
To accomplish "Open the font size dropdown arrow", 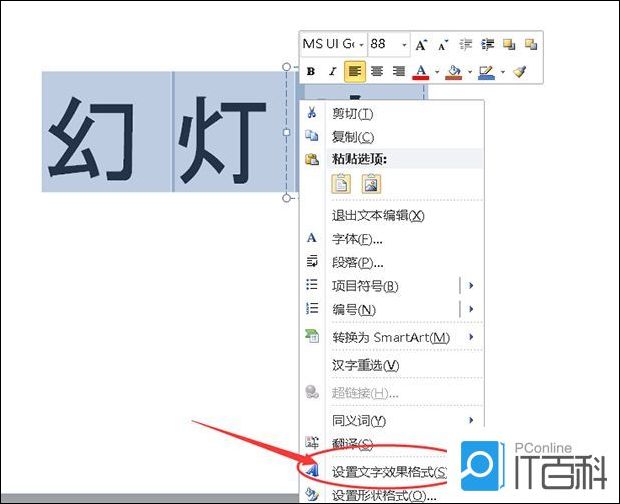I will click(x=404, y=45).
